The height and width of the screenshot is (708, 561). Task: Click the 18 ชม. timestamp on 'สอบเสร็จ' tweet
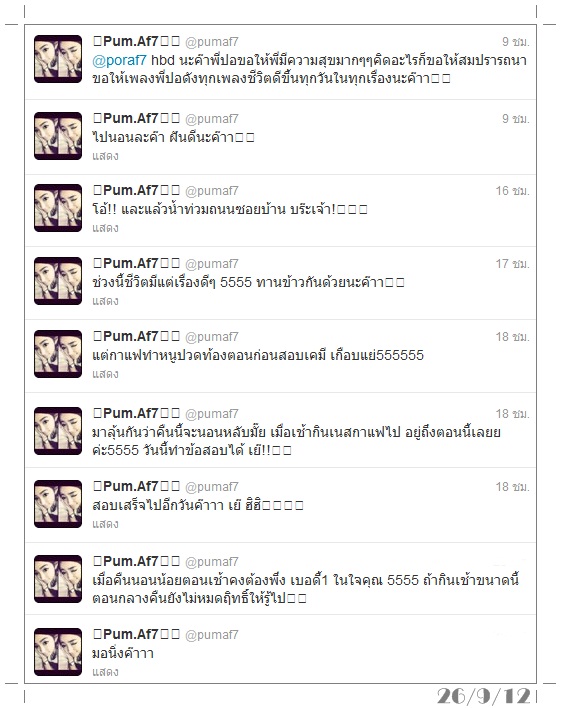tap(512, 487)
